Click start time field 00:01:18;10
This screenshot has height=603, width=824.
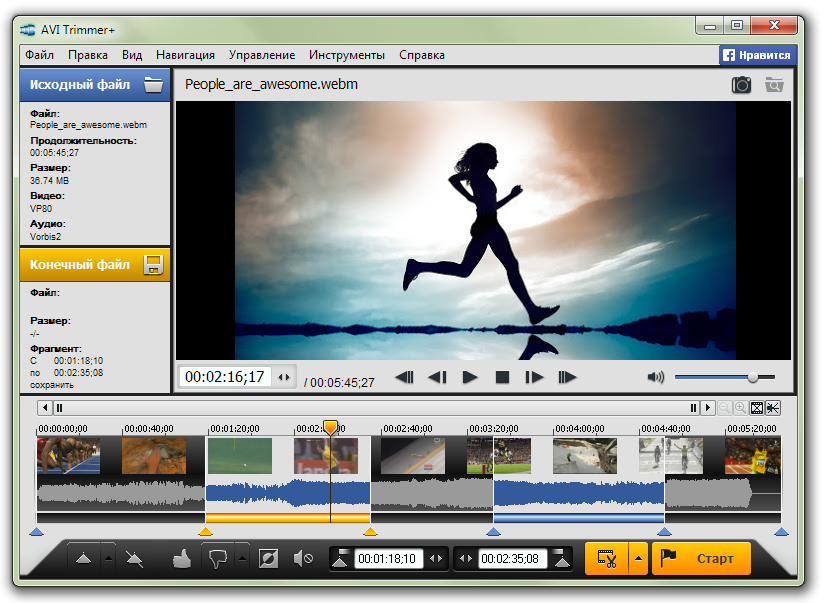pyautogui.click(x=387, y=558)
